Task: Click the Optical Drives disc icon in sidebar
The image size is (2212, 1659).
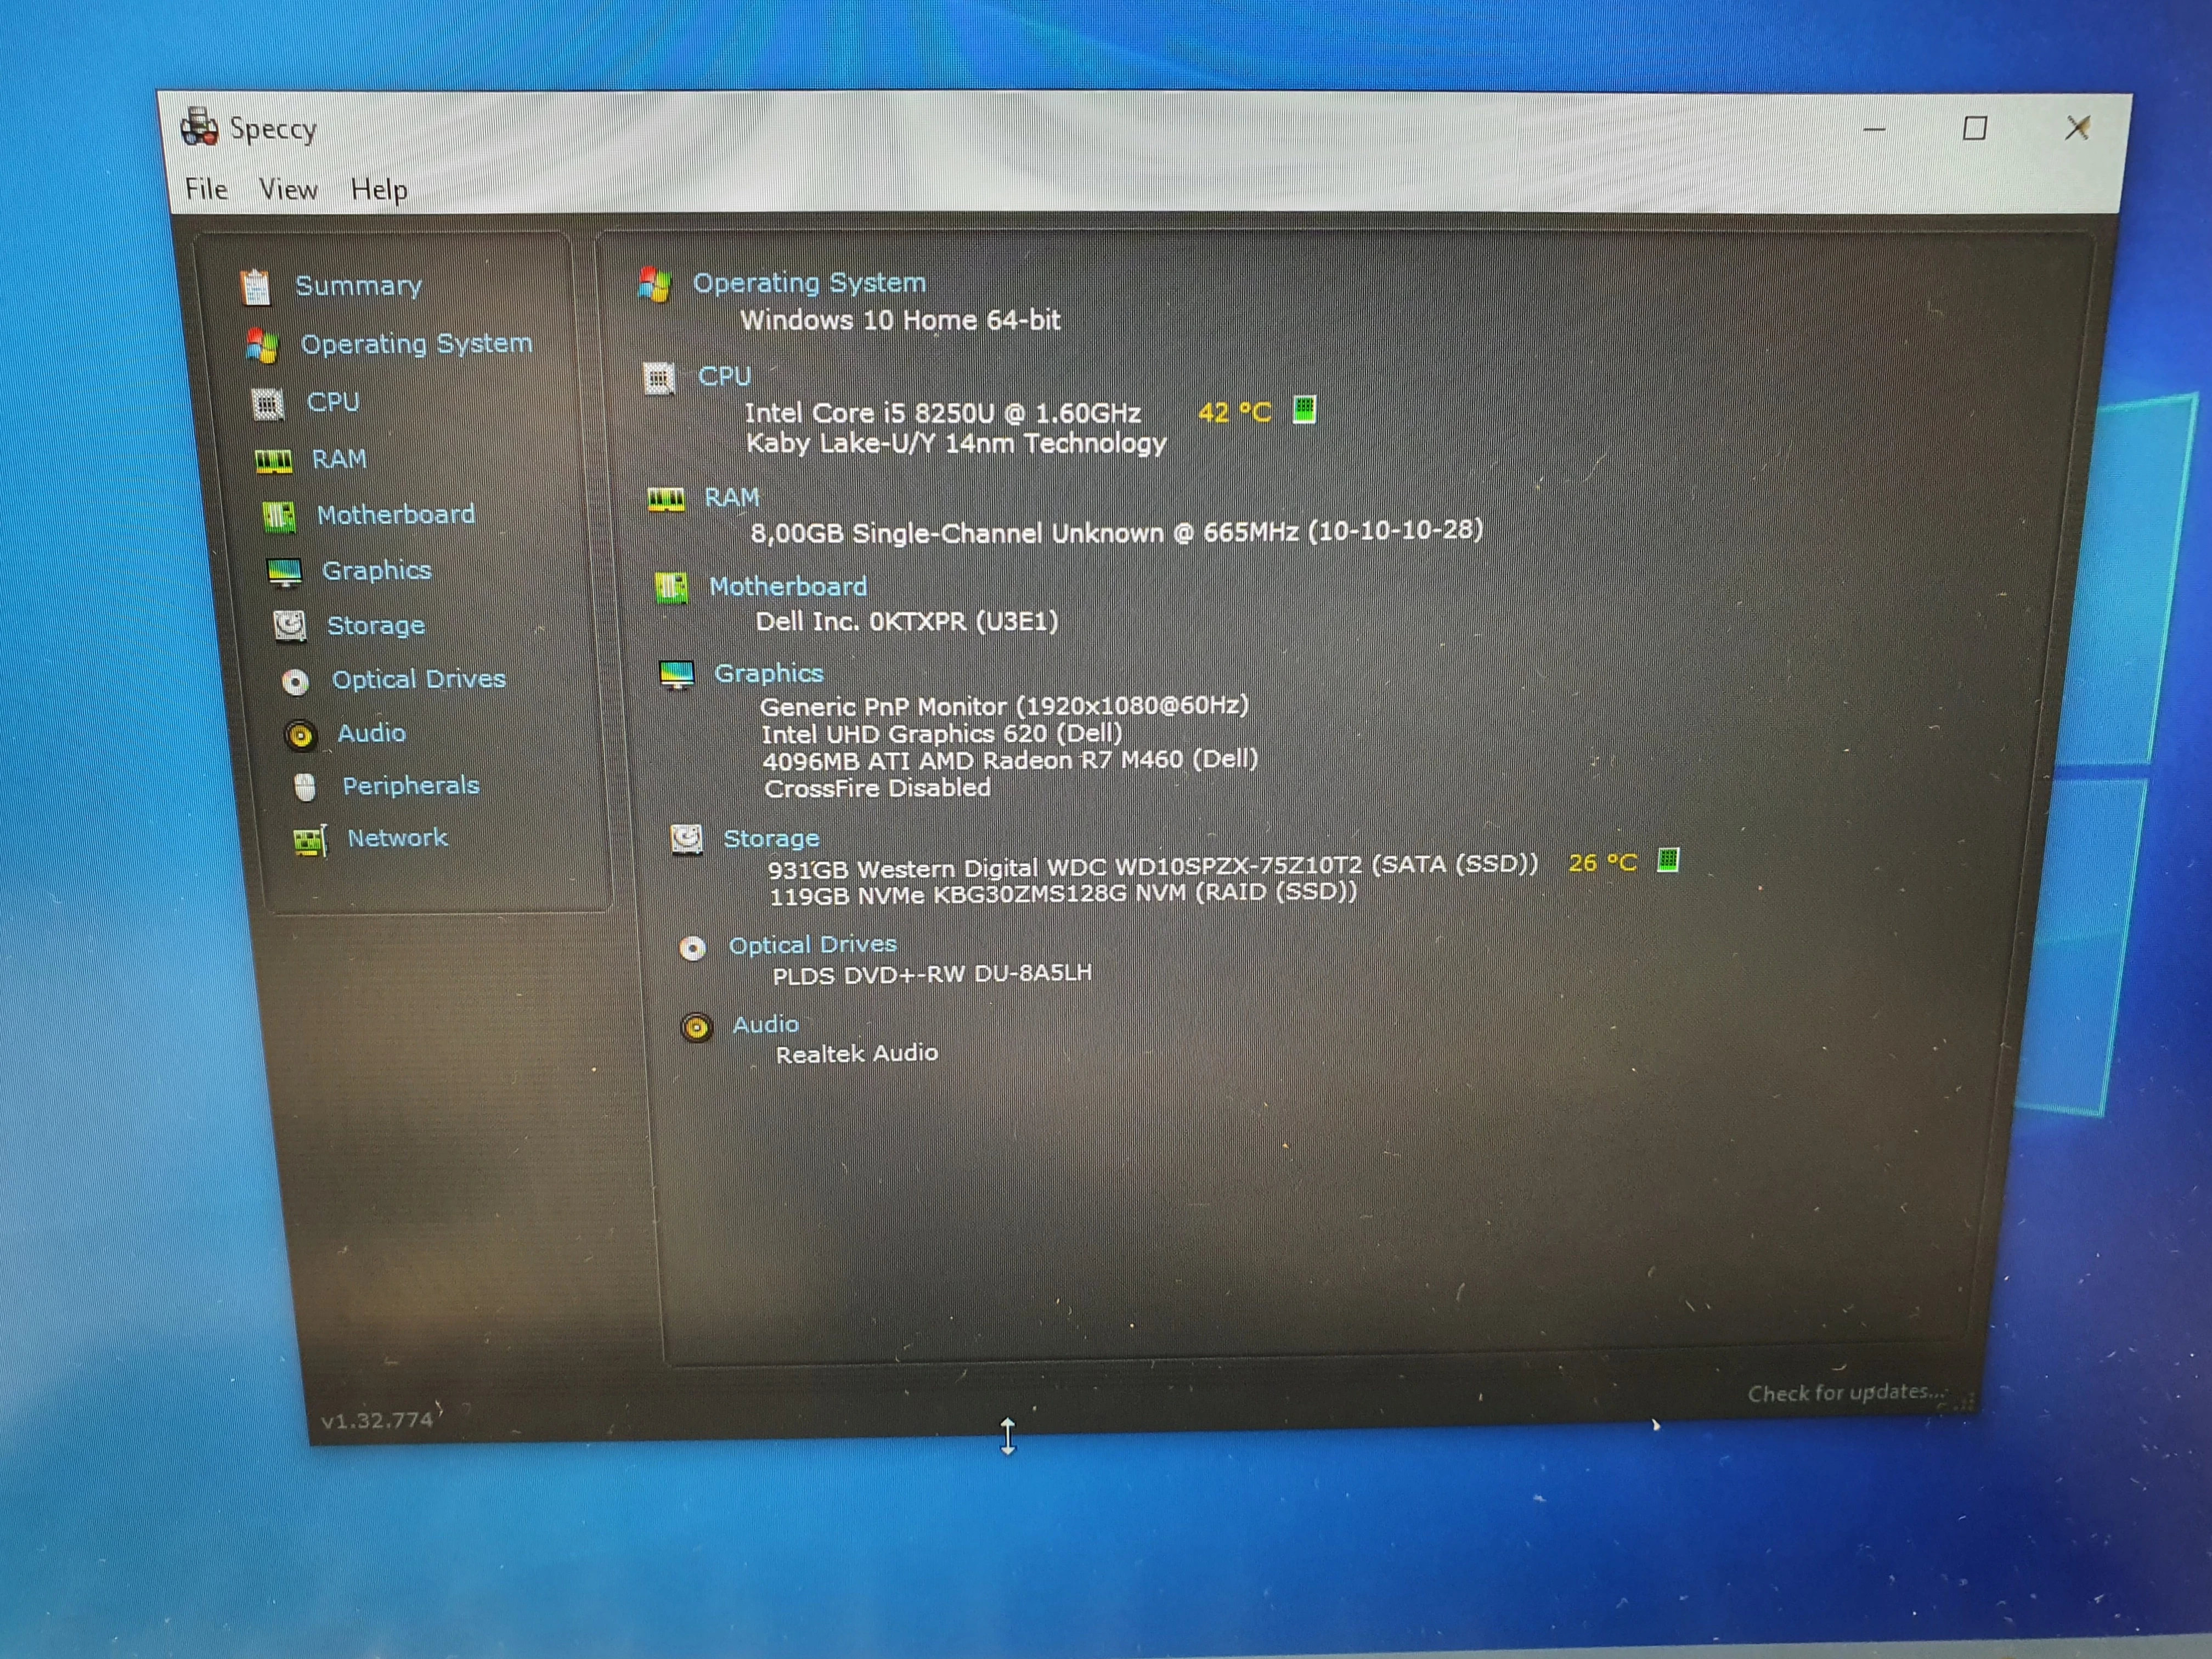Action: coord(295,682)
